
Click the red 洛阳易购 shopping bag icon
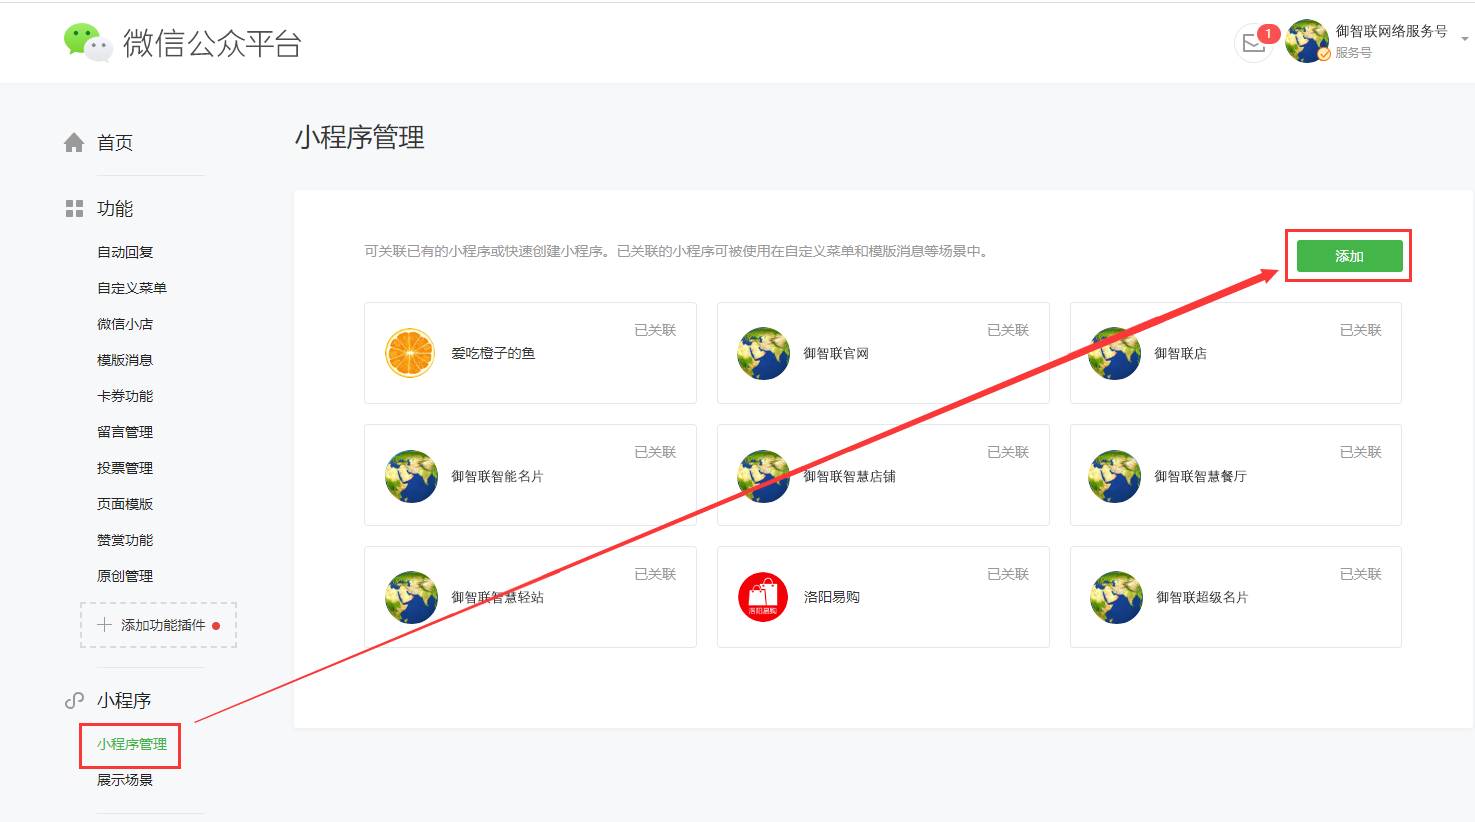(x=763, y=597)
